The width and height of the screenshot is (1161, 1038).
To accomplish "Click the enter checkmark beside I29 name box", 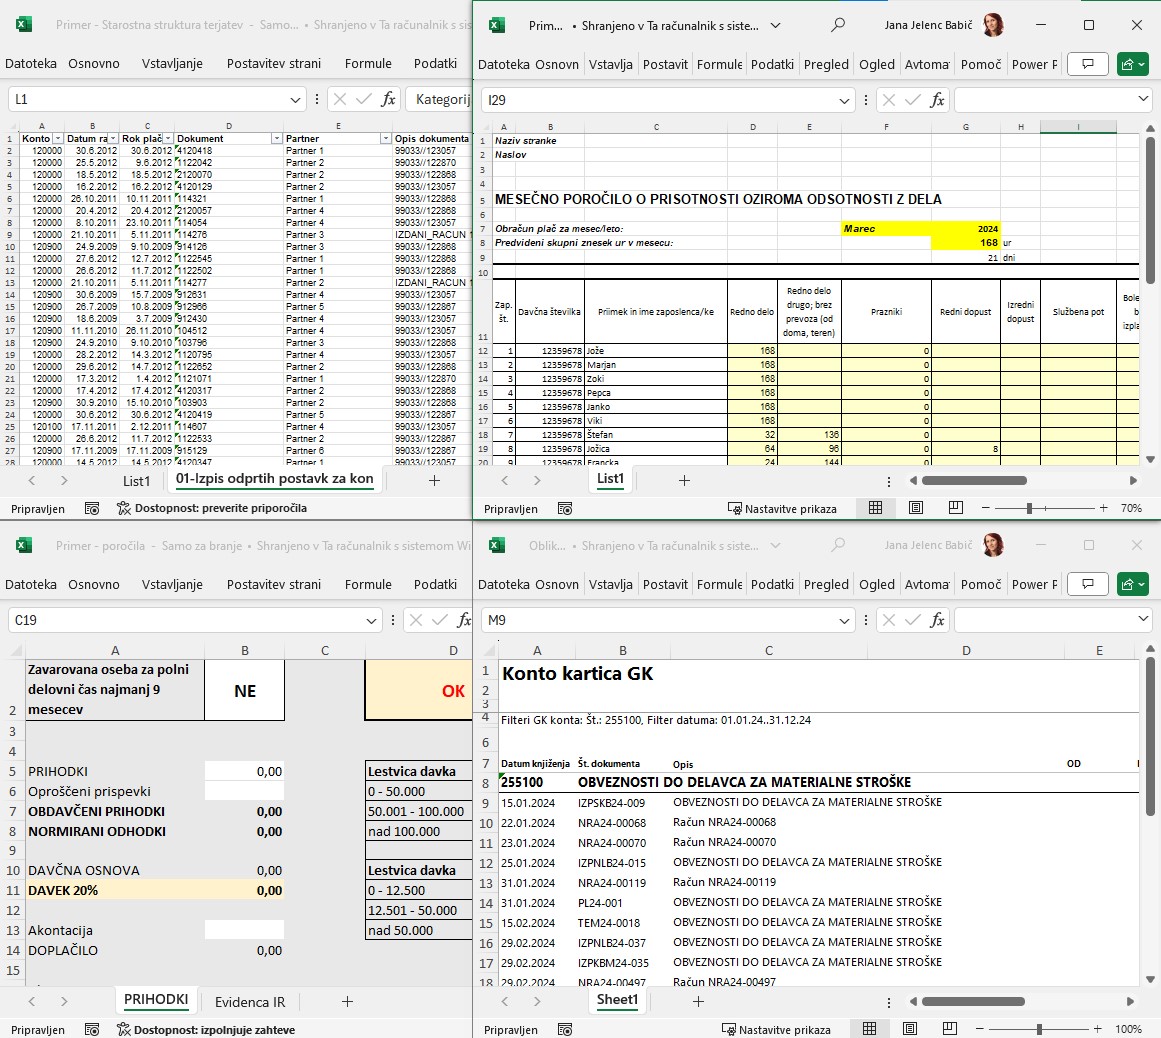I will pyautogui.click(x=913, y=100).
